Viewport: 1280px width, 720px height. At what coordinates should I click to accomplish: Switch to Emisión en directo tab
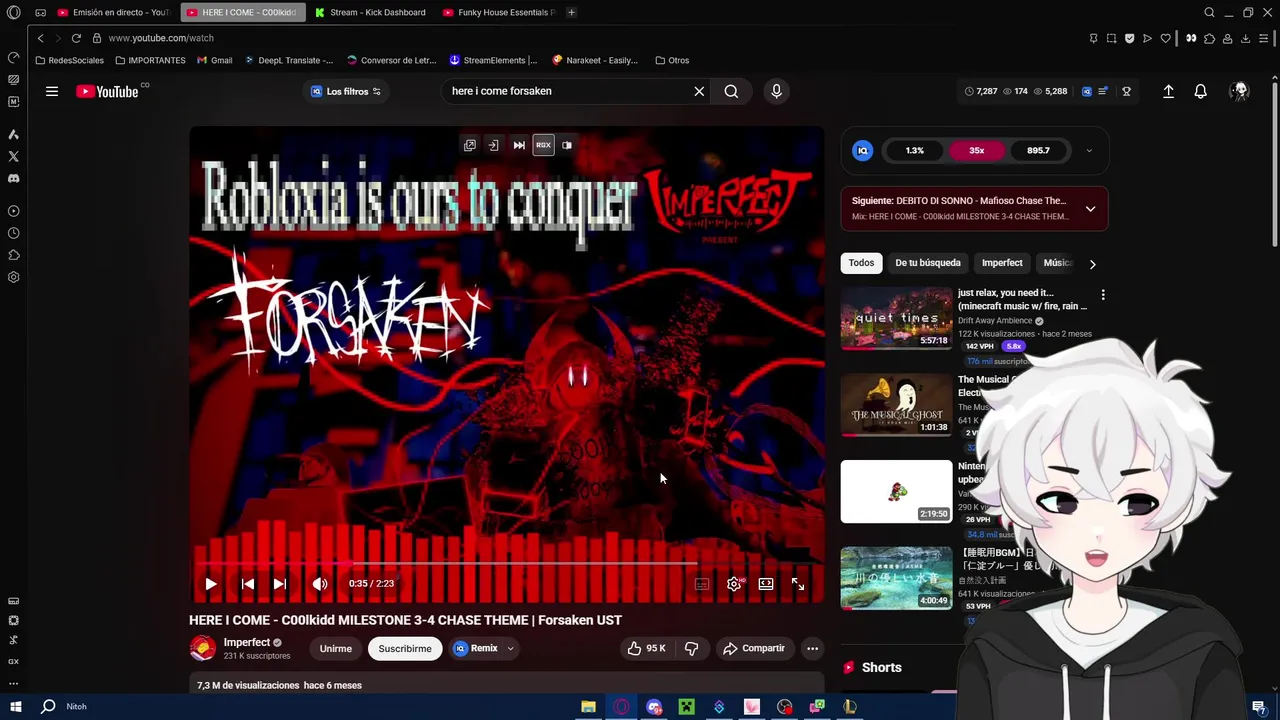click(x=113, y=12)
